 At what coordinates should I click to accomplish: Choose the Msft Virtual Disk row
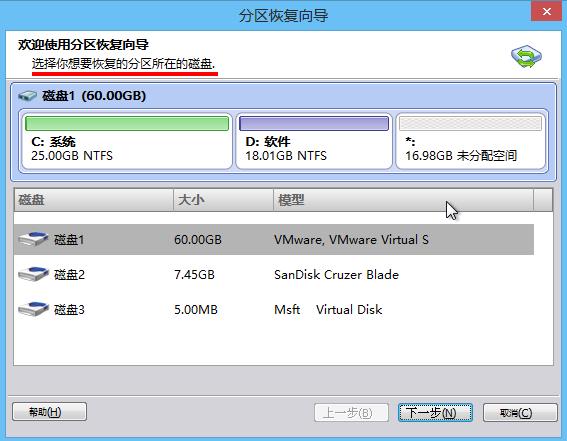pyautogui.click(x=274, y=309)
